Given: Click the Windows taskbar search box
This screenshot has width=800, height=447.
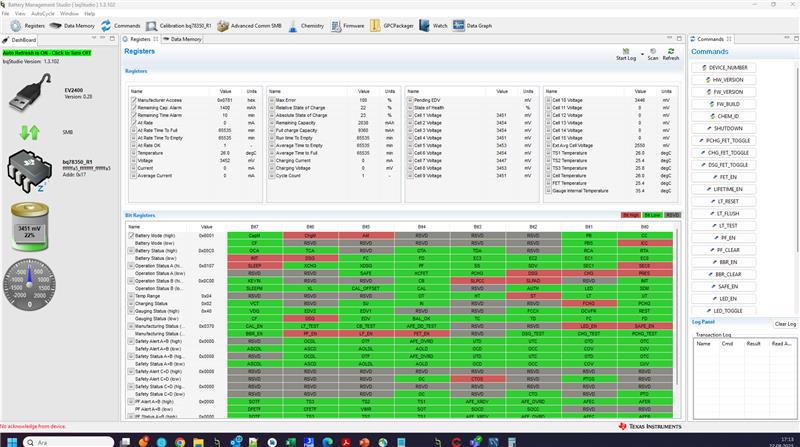Looking at the screenshot, I should (x=68, y=442).
